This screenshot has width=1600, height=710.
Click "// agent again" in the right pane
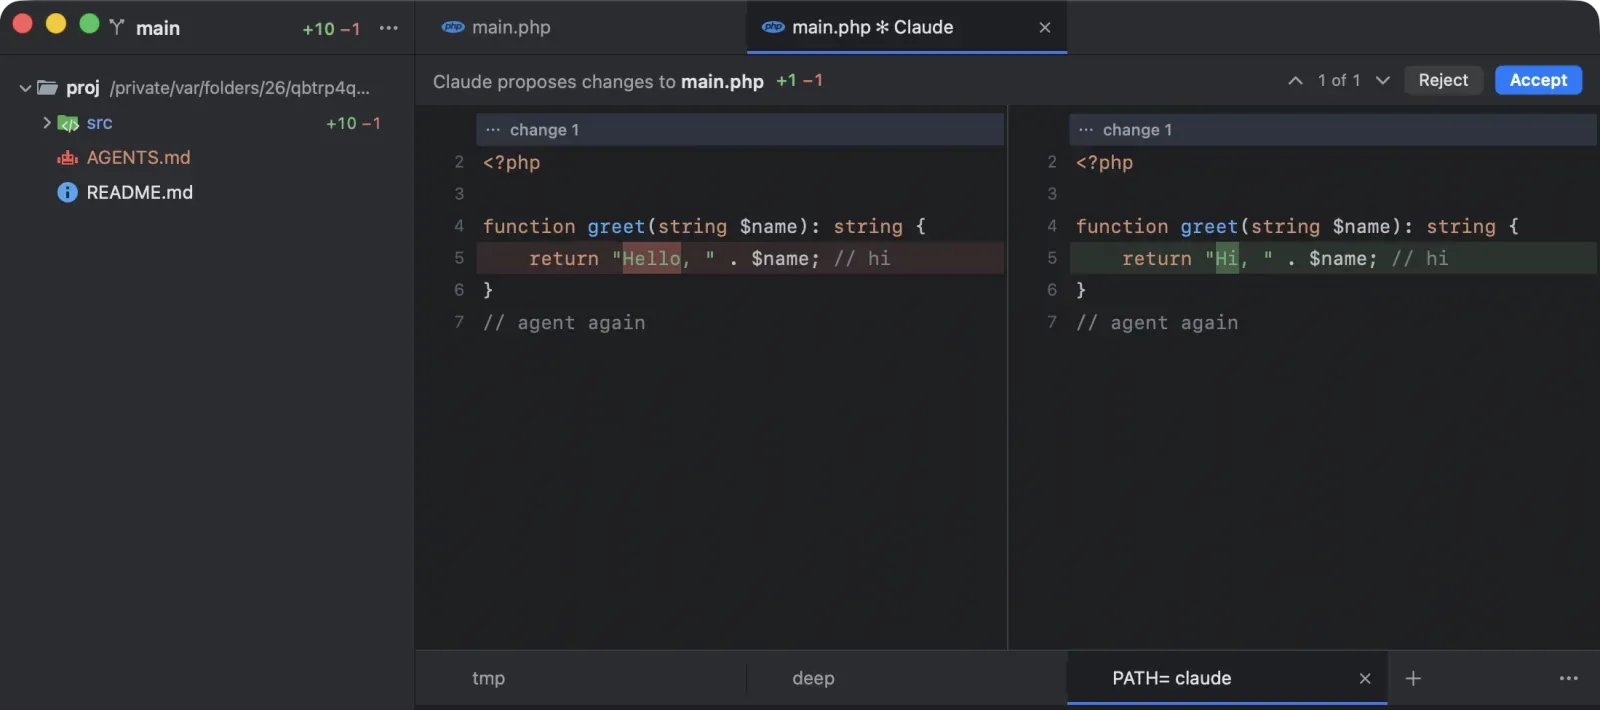tap(1157, 322)
